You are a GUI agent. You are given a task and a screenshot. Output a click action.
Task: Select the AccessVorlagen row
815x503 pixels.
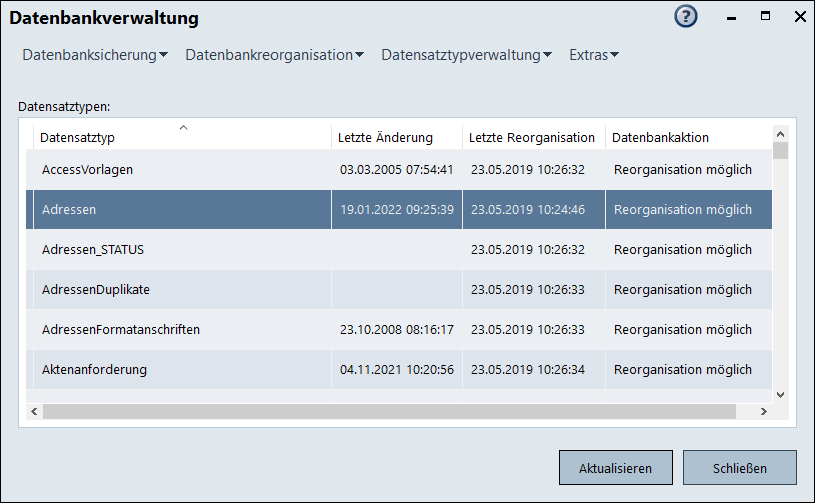(x=88, y=170)
